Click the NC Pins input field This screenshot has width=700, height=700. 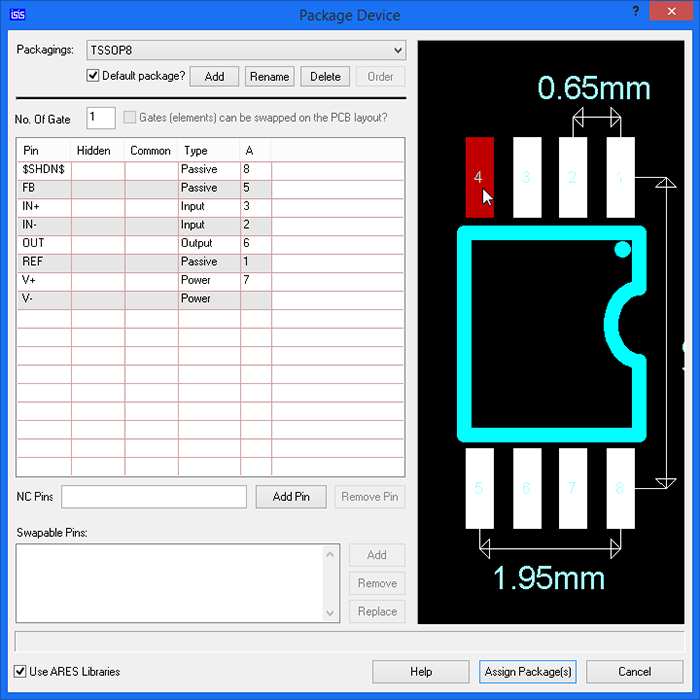(154, 497)
